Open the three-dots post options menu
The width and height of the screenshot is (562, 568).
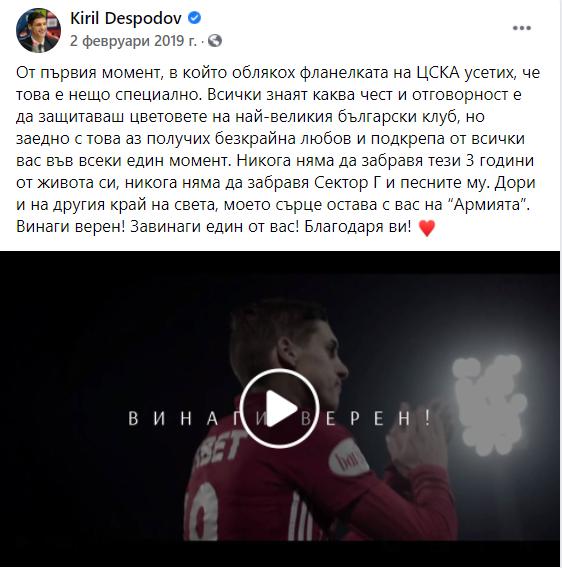click(522, 28)
